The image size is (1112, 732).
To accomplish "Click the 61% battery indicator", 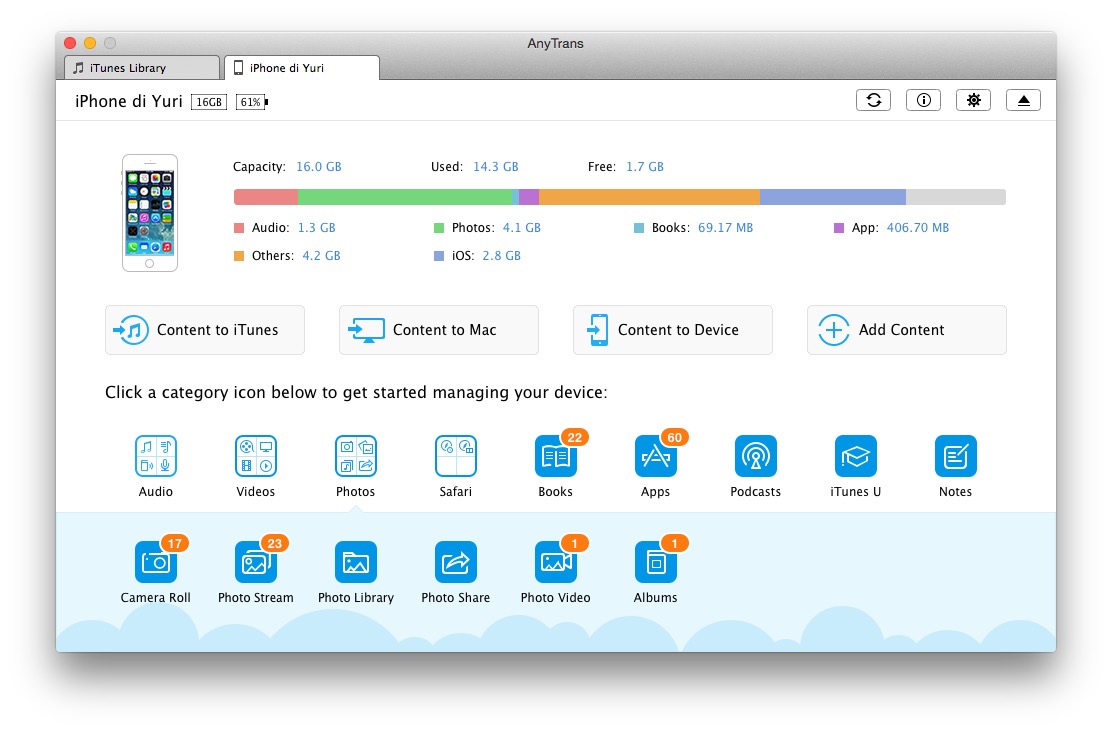I will pos(252,102).
